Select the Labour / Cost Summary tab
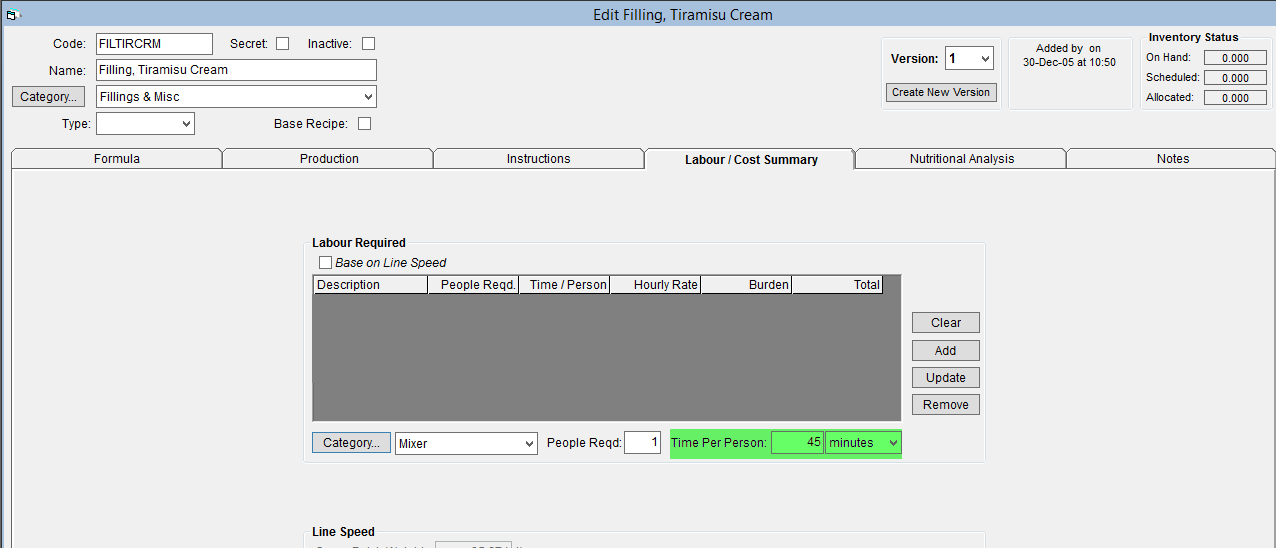 (x=751, y=159)
